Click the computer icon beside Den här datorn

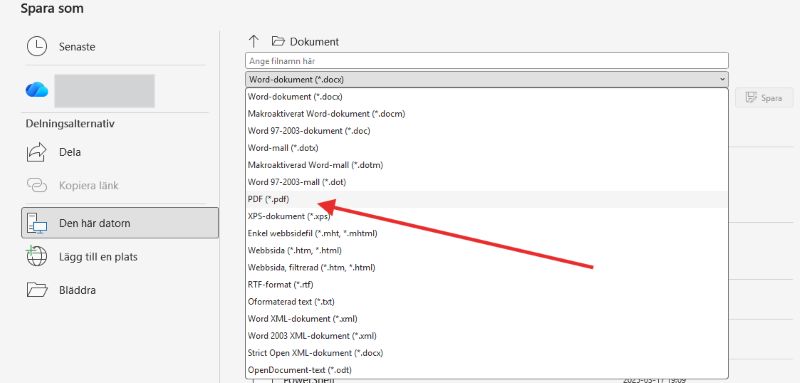[37, 223]
